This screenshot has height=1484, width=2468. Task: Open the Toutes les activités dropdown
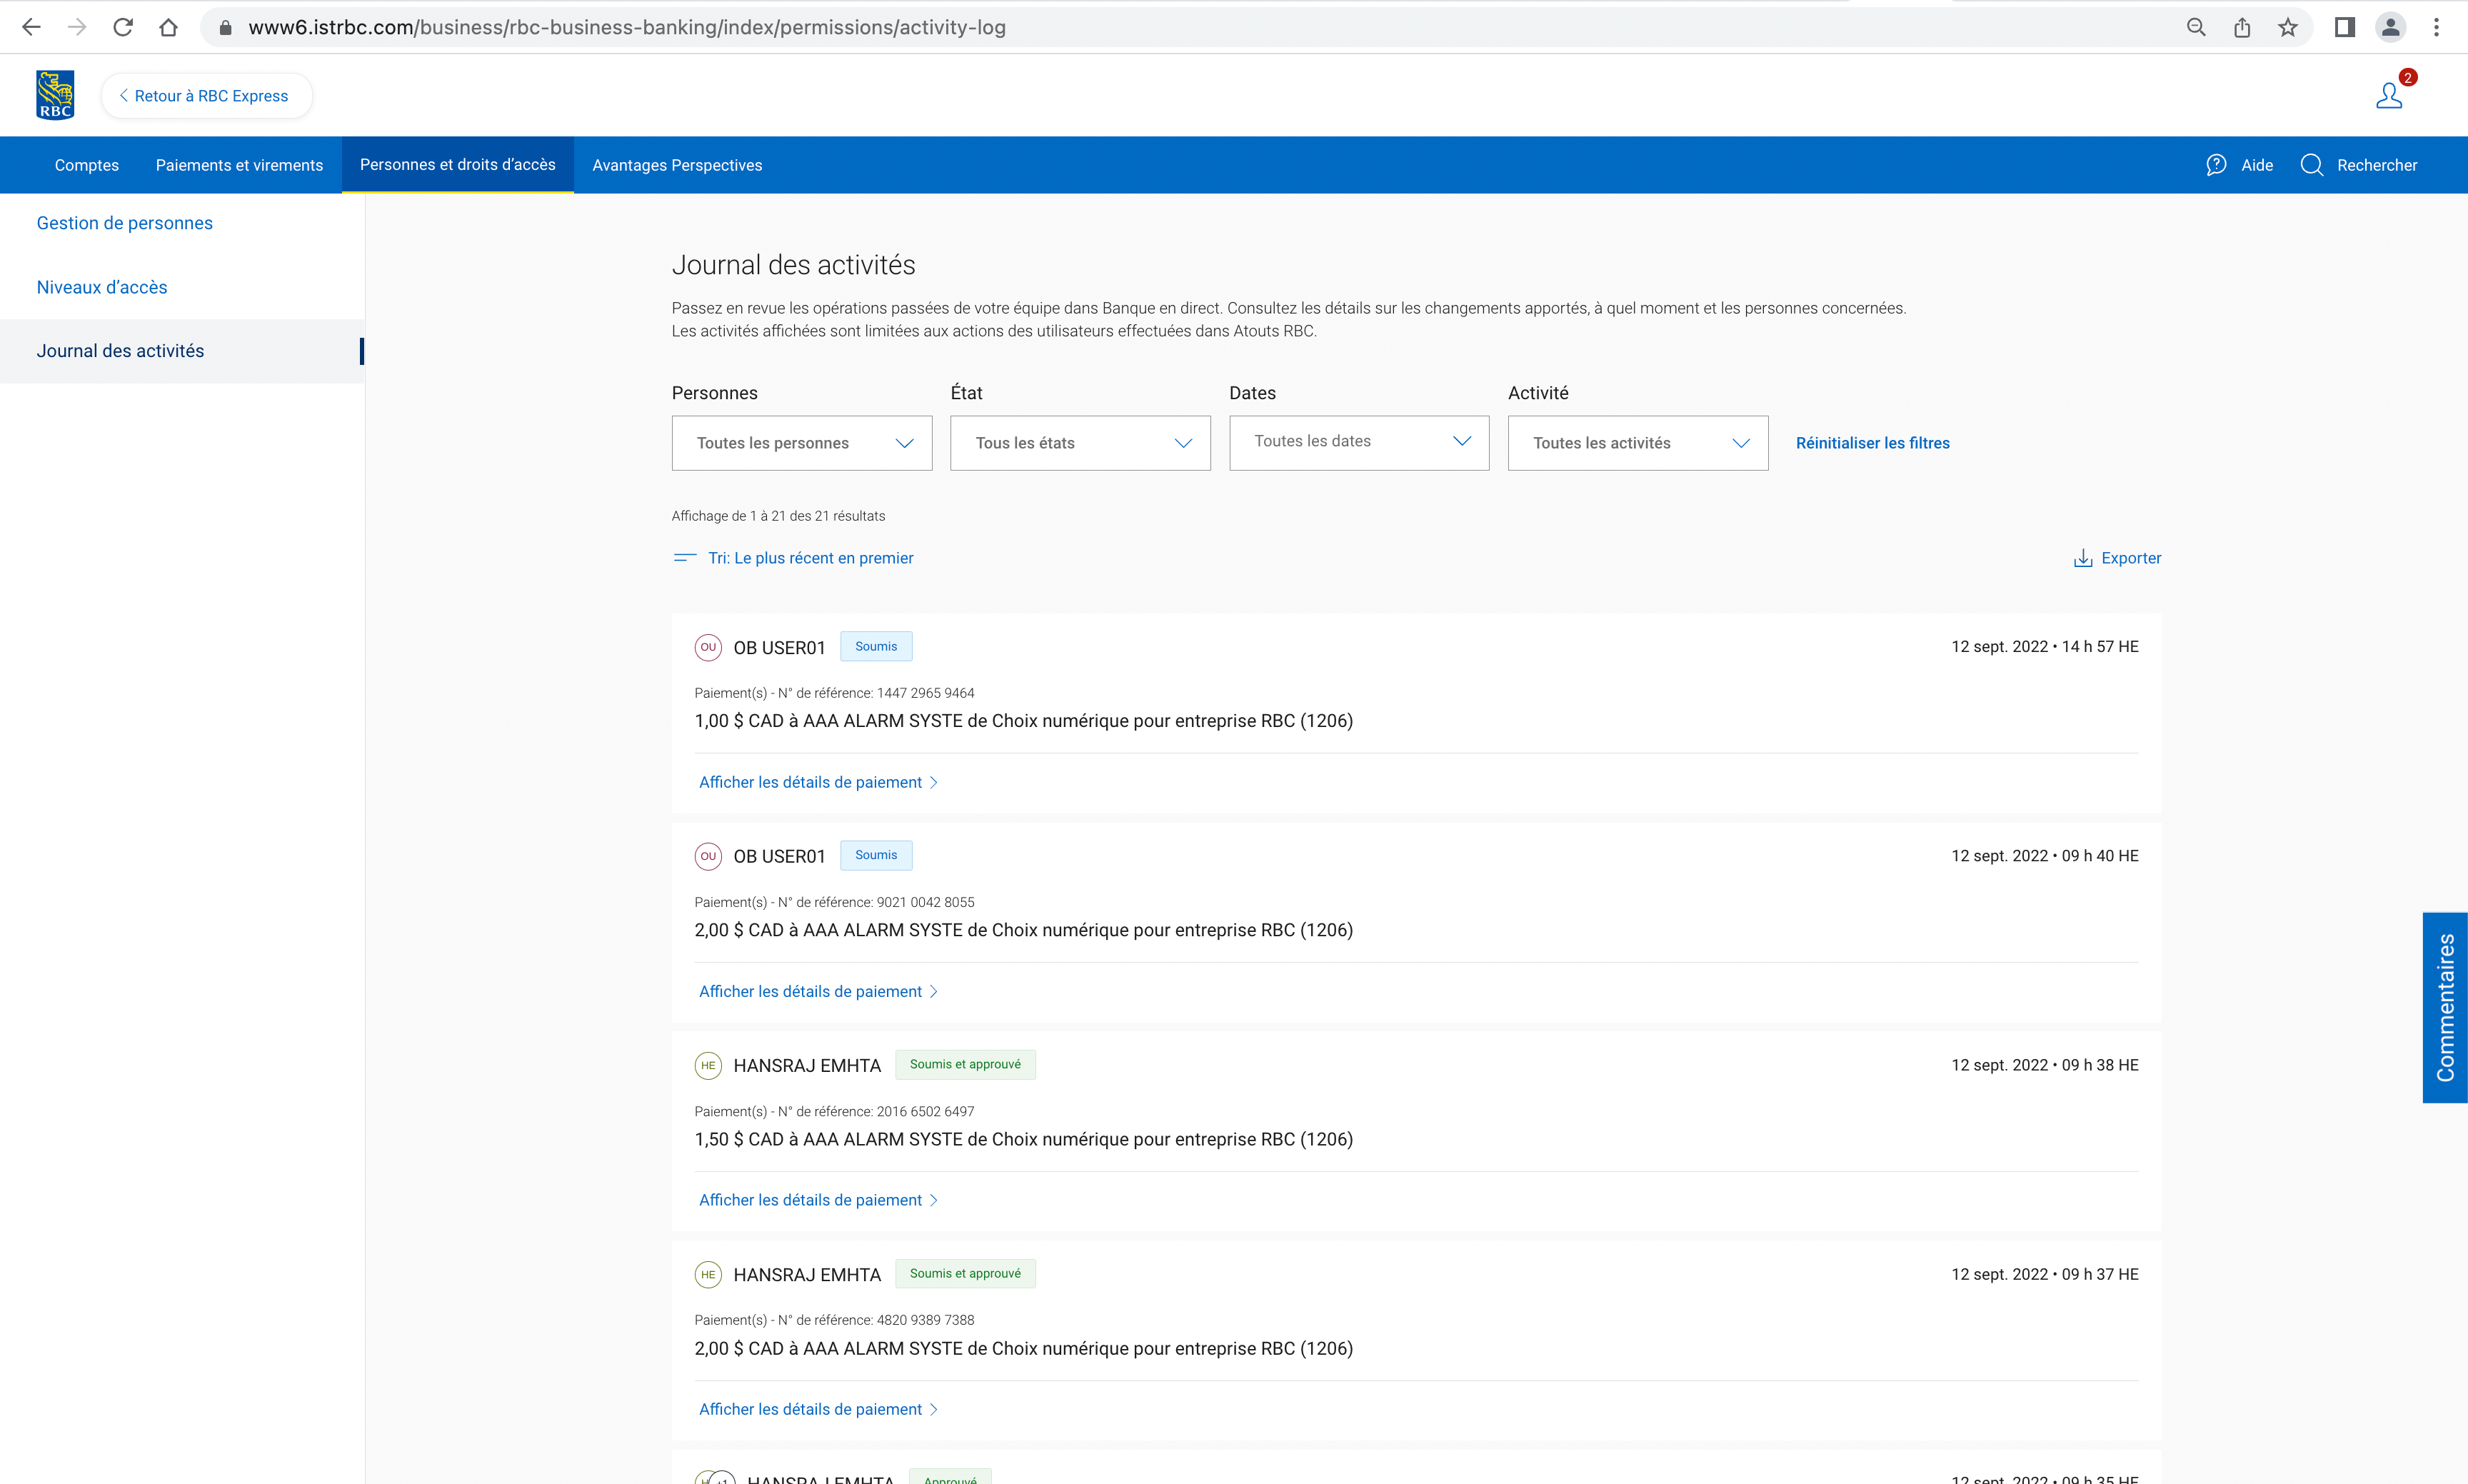pyautogui.click(x=1637, y=443)
